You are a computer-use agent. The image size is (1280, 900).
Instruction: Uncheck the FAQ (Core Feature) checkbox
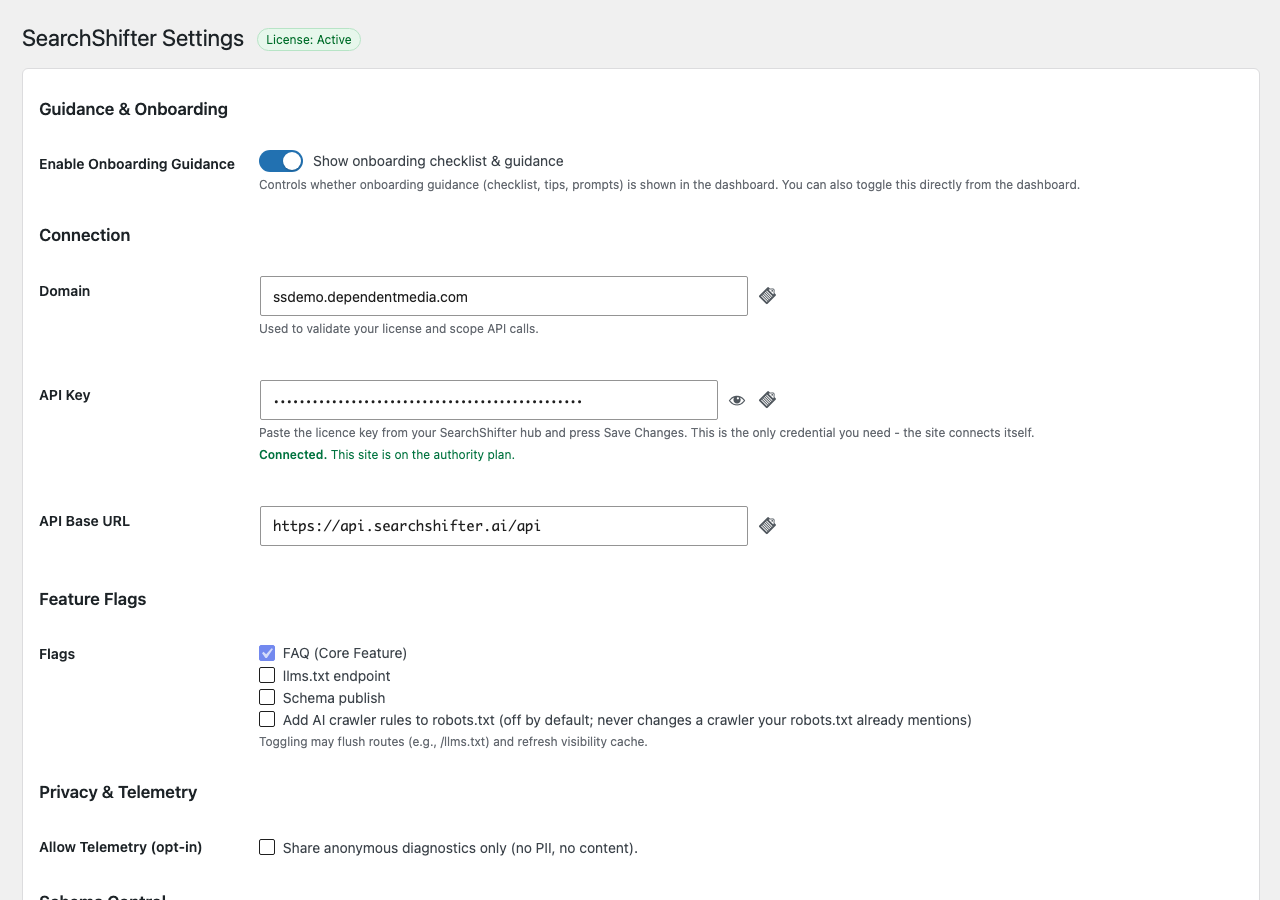pos(267,653)
